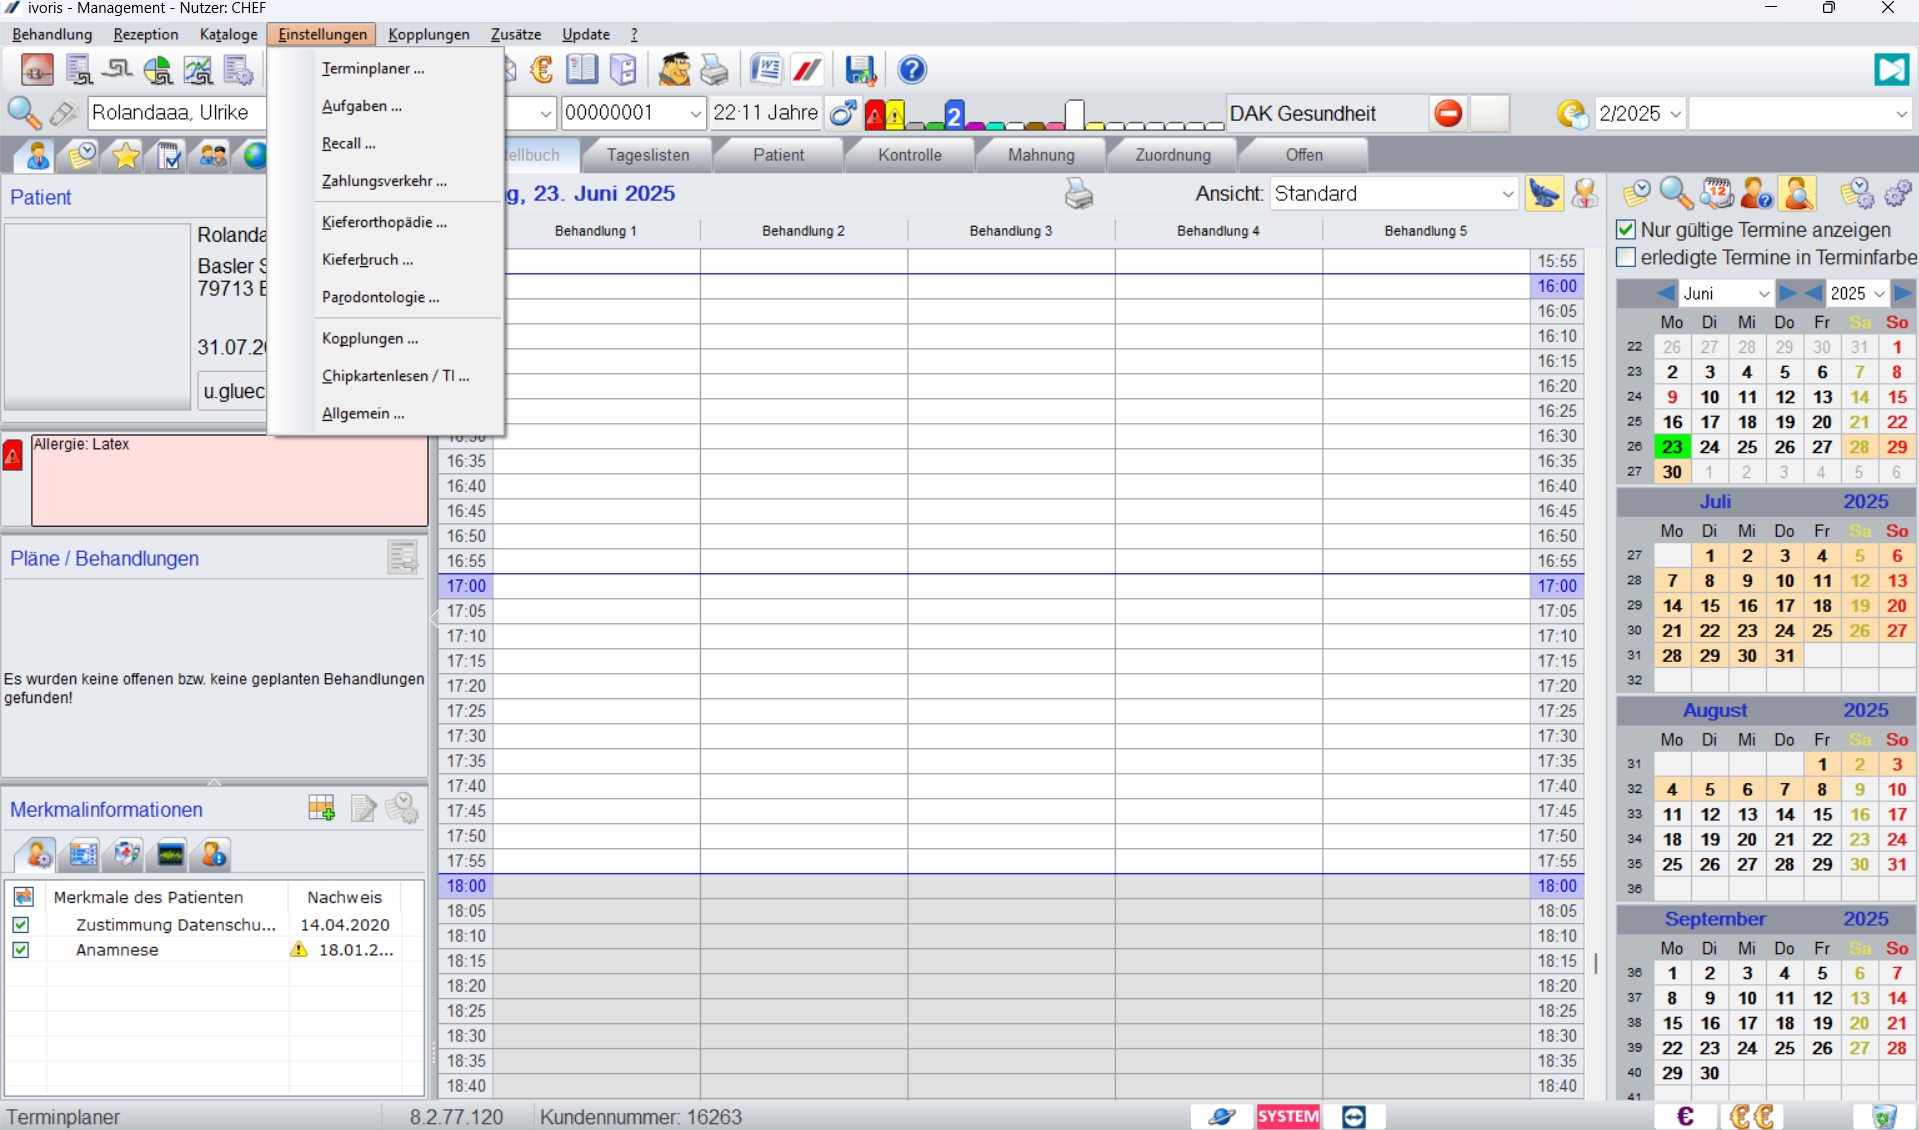Print the appointment book via small printer icon

(x=1079, y=193)
